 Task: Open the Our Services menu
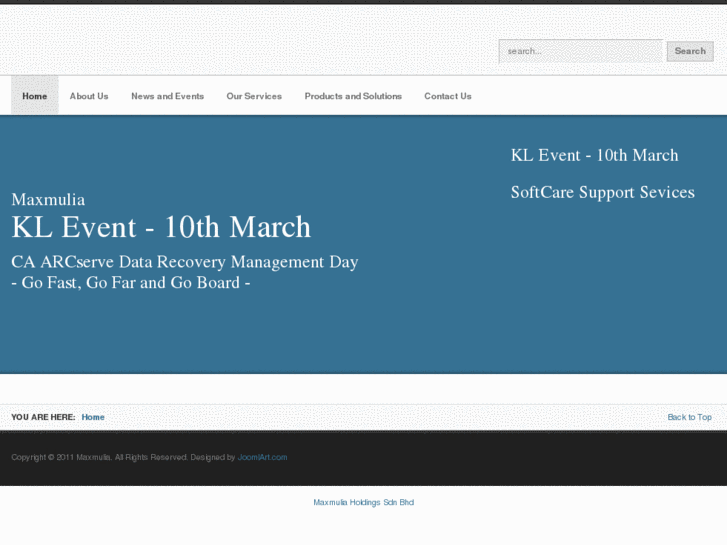[254, 96]
